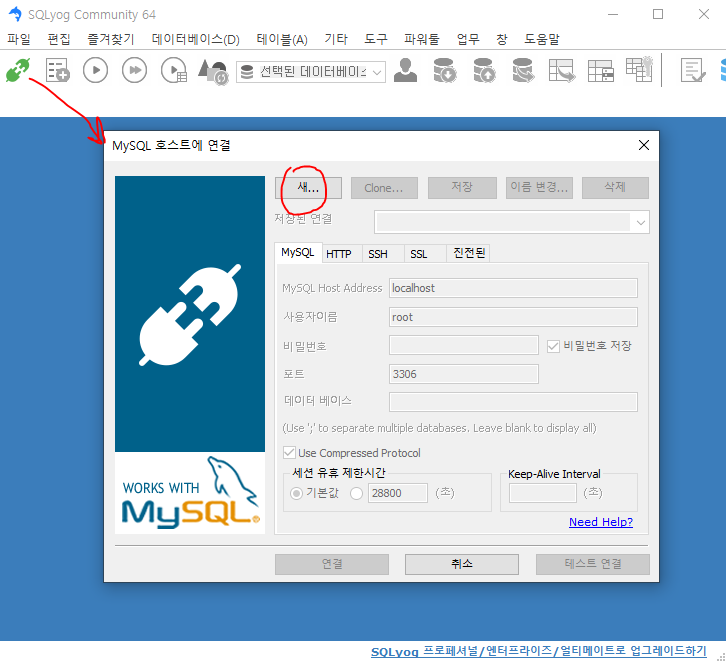This screenshot has width=726, height=663.
Task: Click the 연결 connect button
Action: (x=332, y=564)
